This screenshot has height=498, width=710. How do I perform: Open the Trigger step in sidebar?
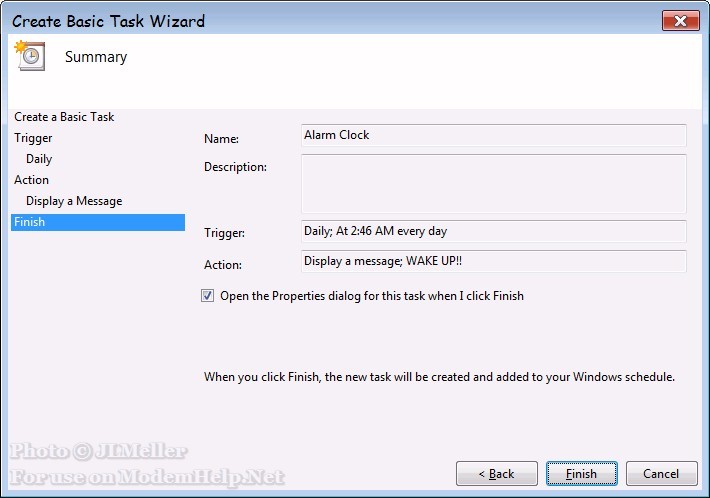tap(33, 138)
